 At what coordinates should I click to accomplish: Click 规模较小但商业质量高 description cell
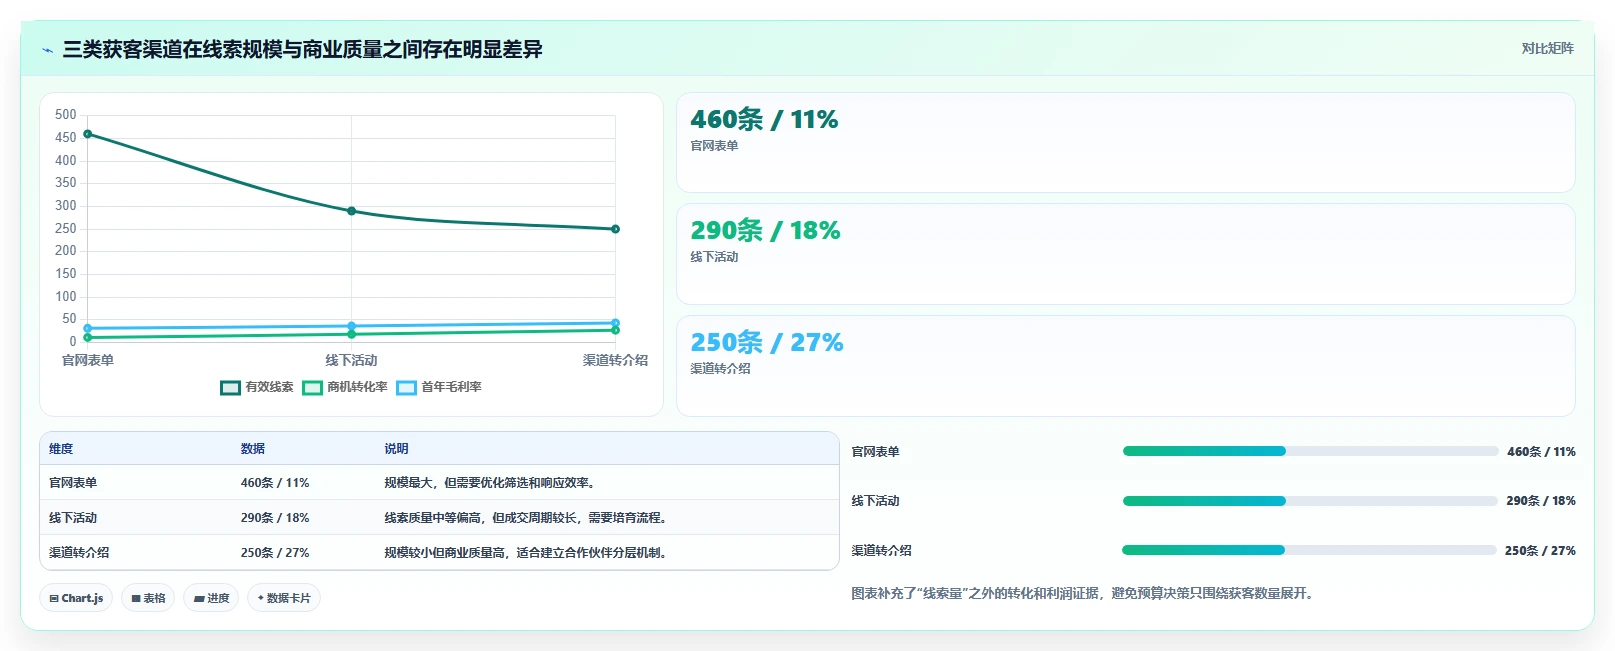point(526,553)
